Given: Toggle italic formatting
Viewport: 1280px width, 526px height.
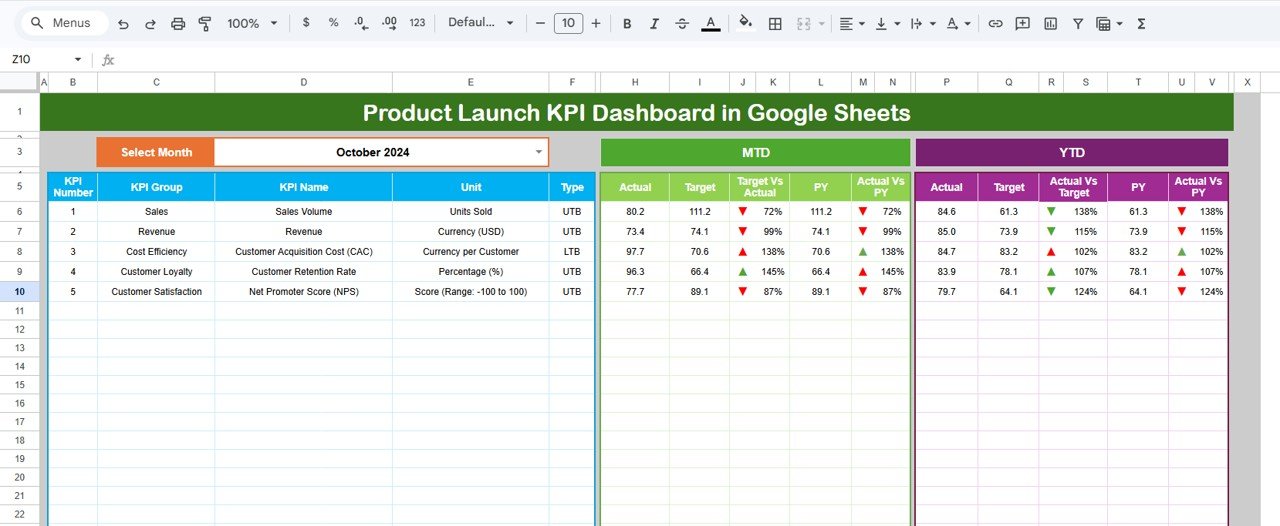Looking at the screenshot, I should pos(654,23).
